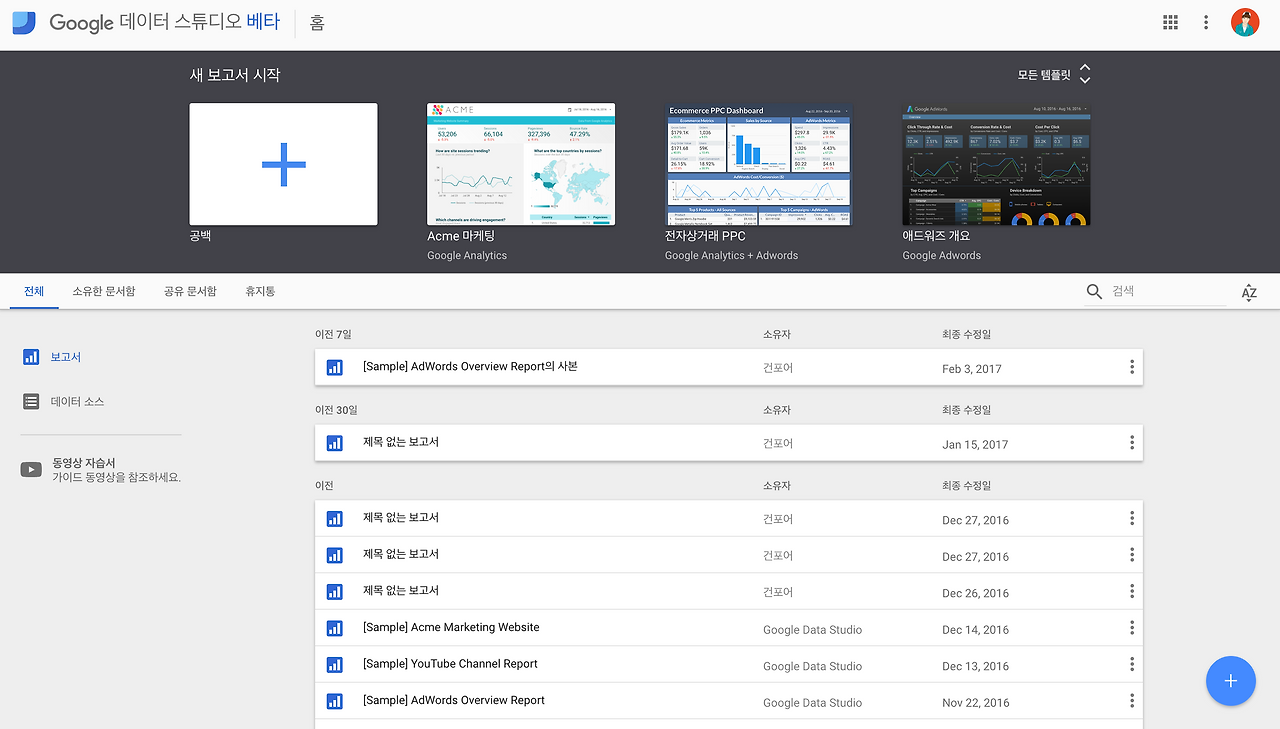Open the user account avatar
Viewport: 1280px width, 729px height.
coord(1245,22)
